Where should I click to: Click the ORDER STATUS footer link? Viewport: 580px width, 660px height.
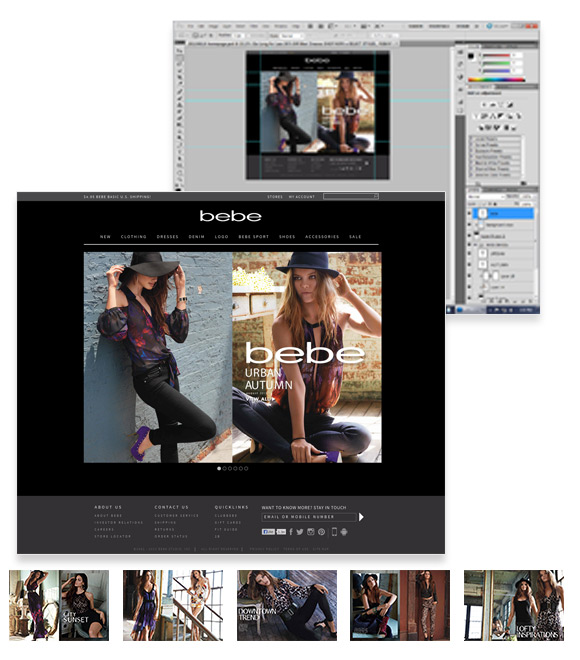click(171, 536)
